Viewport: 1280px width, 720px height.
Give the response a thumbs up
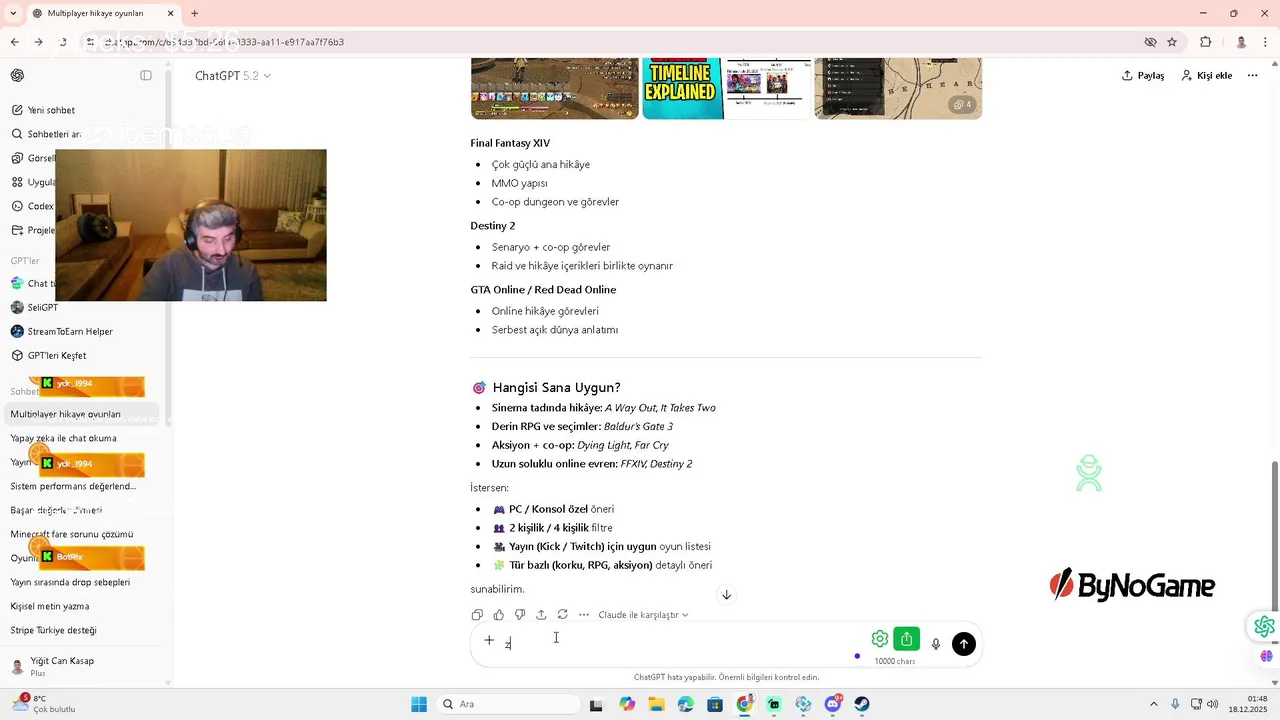(x=499, y=615)
